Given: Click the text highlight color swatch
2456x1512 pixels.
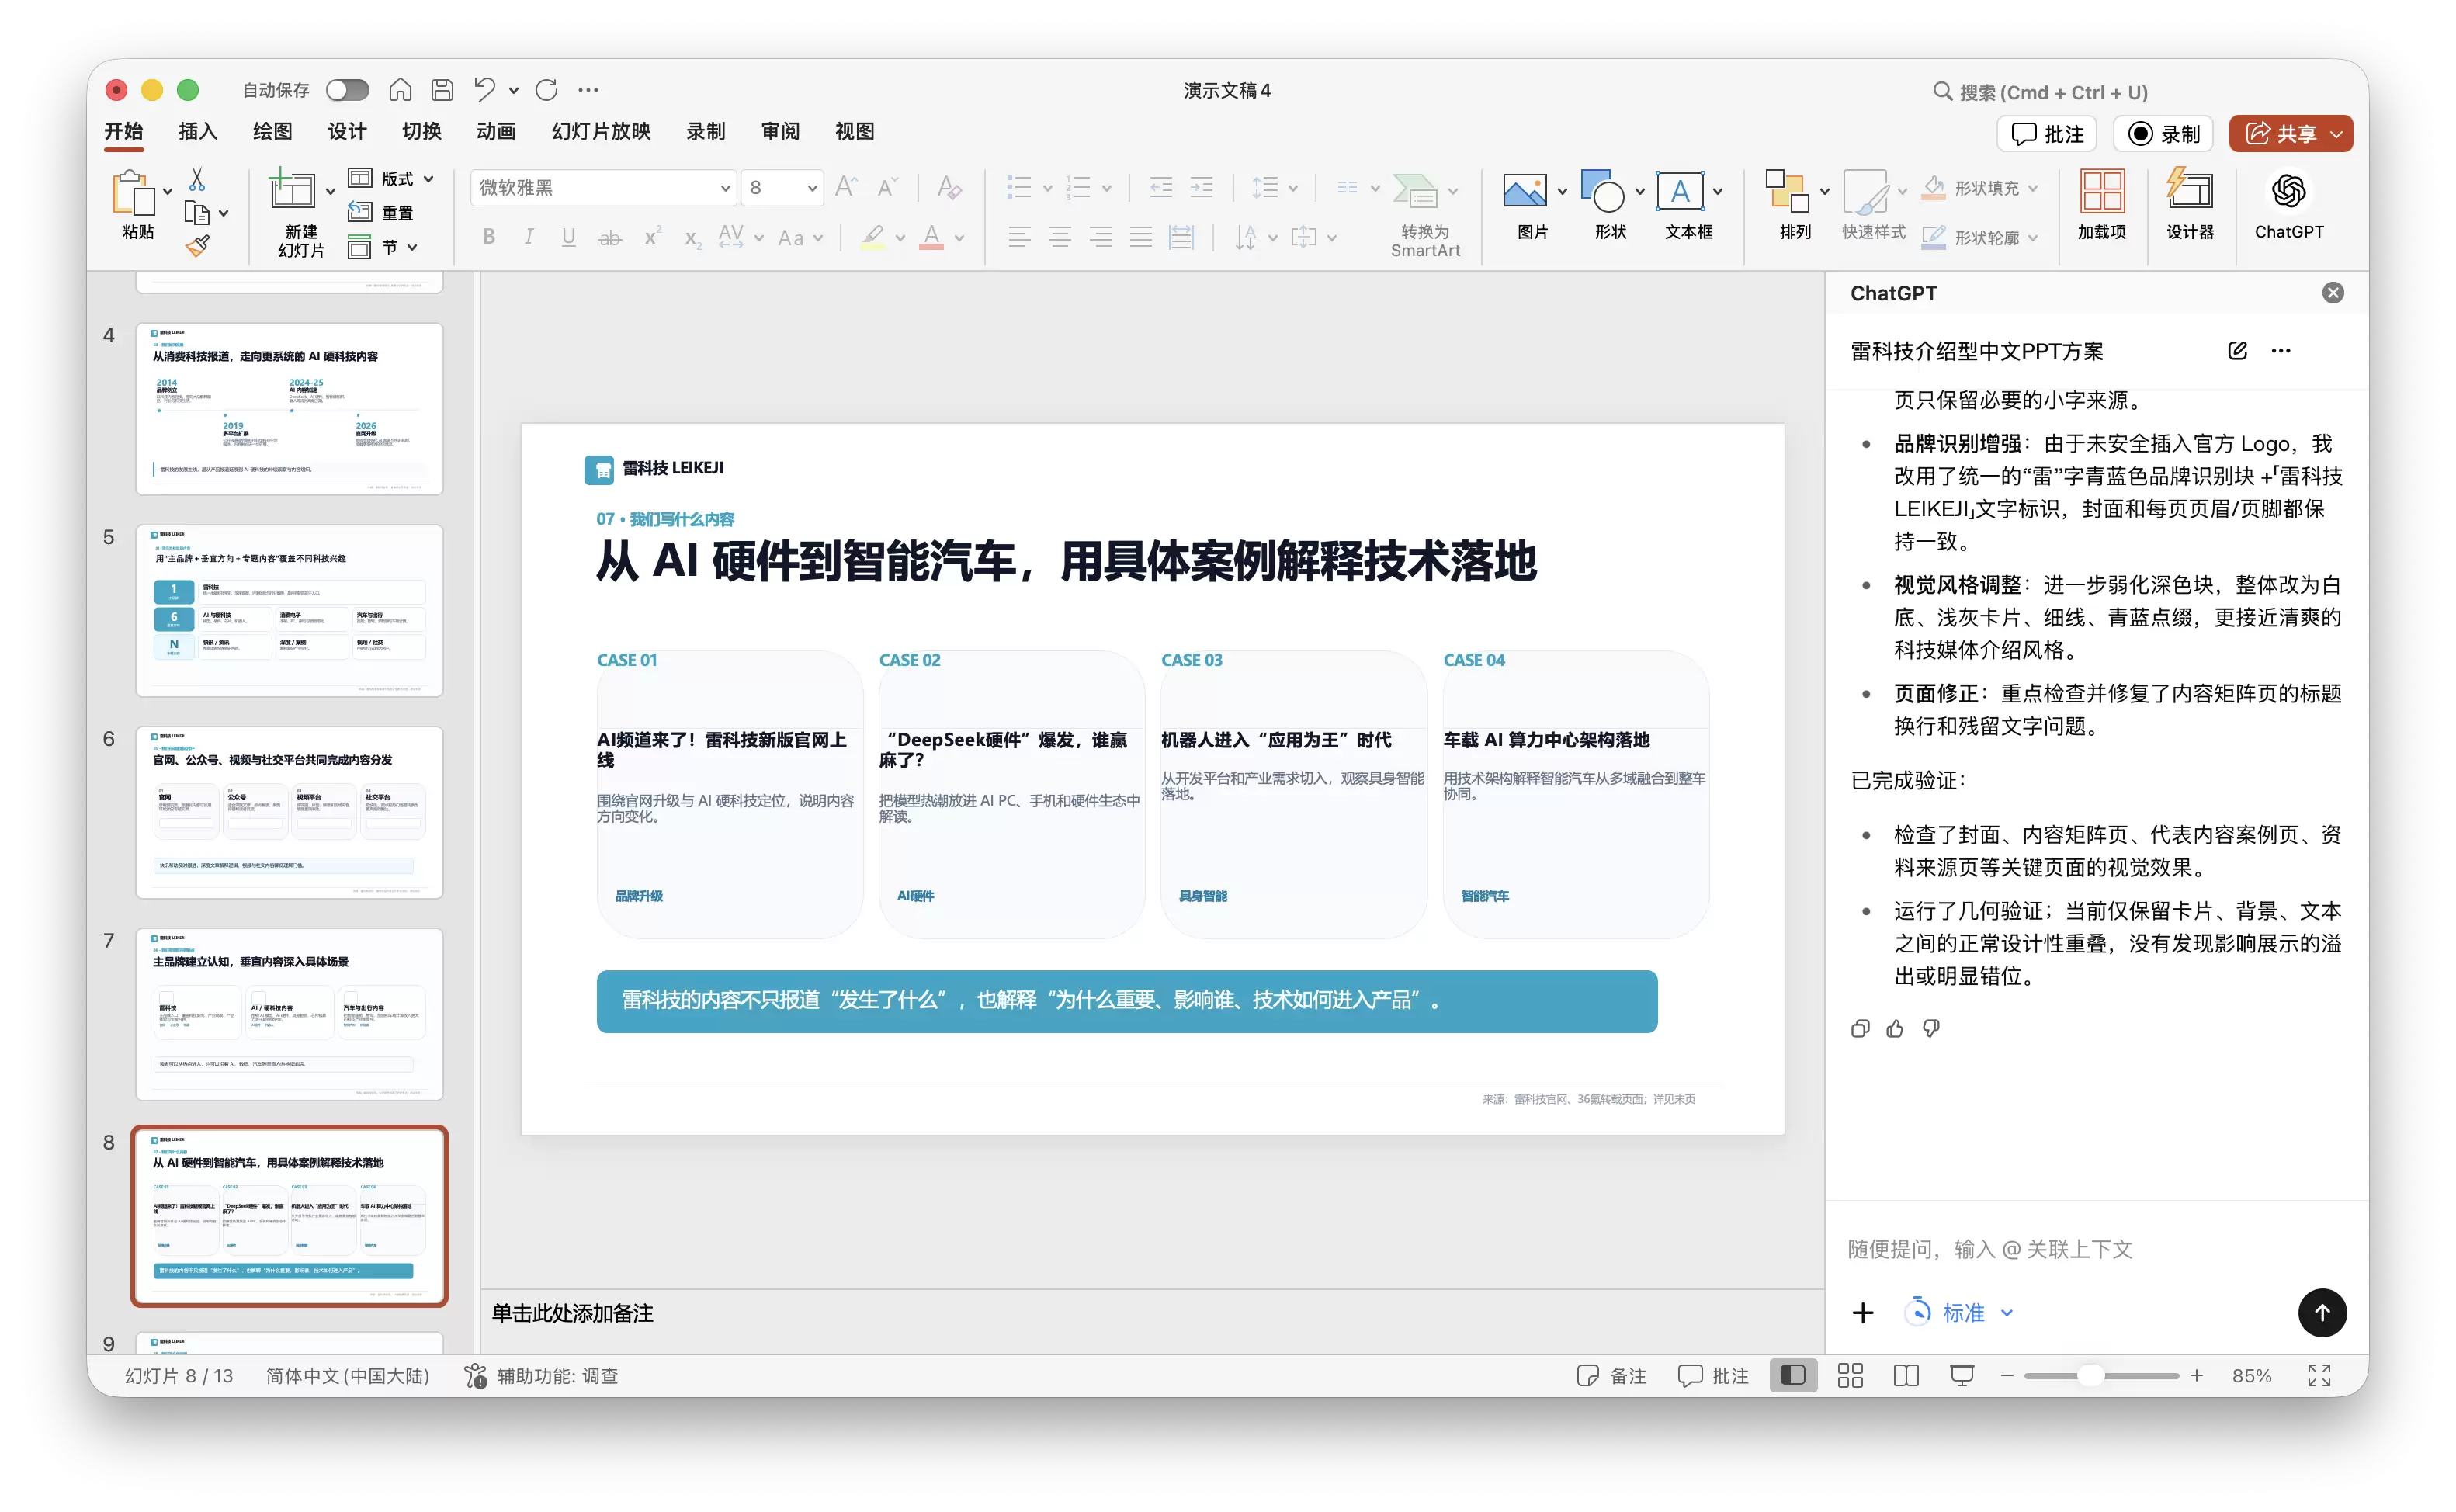Looking at the screenshot, I should [872, 238].
